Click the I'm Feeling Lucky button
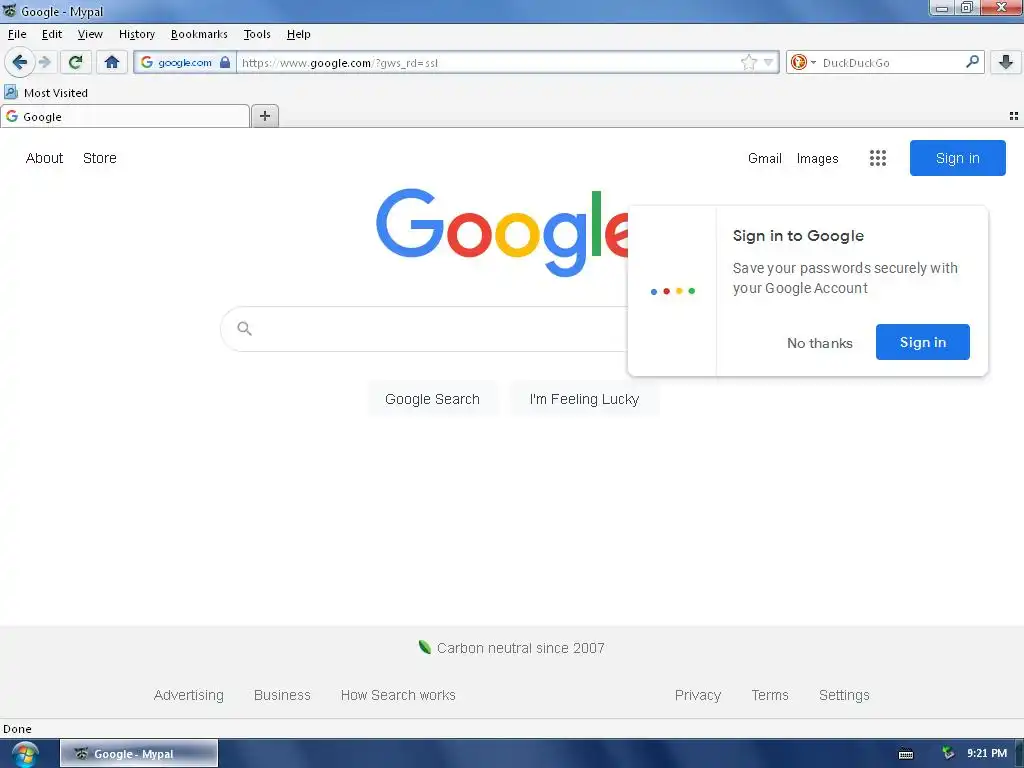 (x=584, y=399)
